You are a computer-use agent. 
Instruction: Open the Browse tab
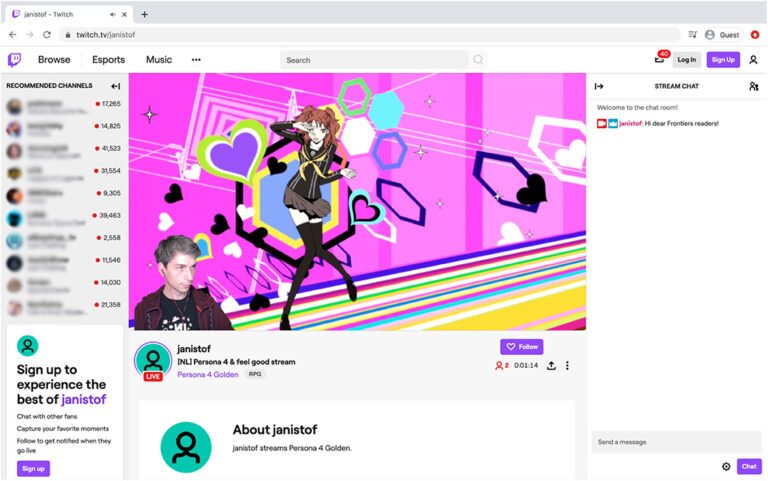54,60
